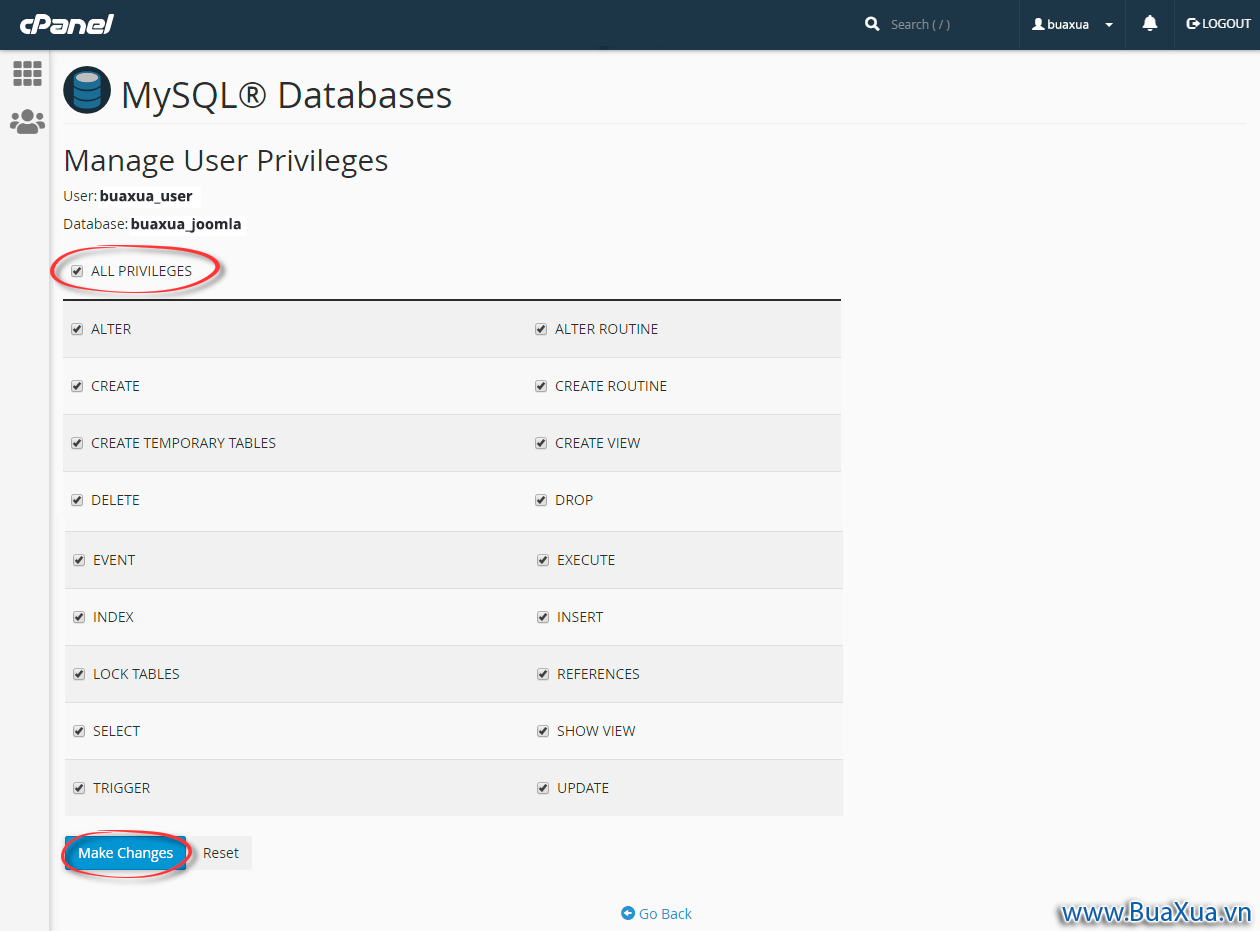Click the LOCK TABLES label text
Viewport: 1260px width, 932px height.
(x=136, y=674)
